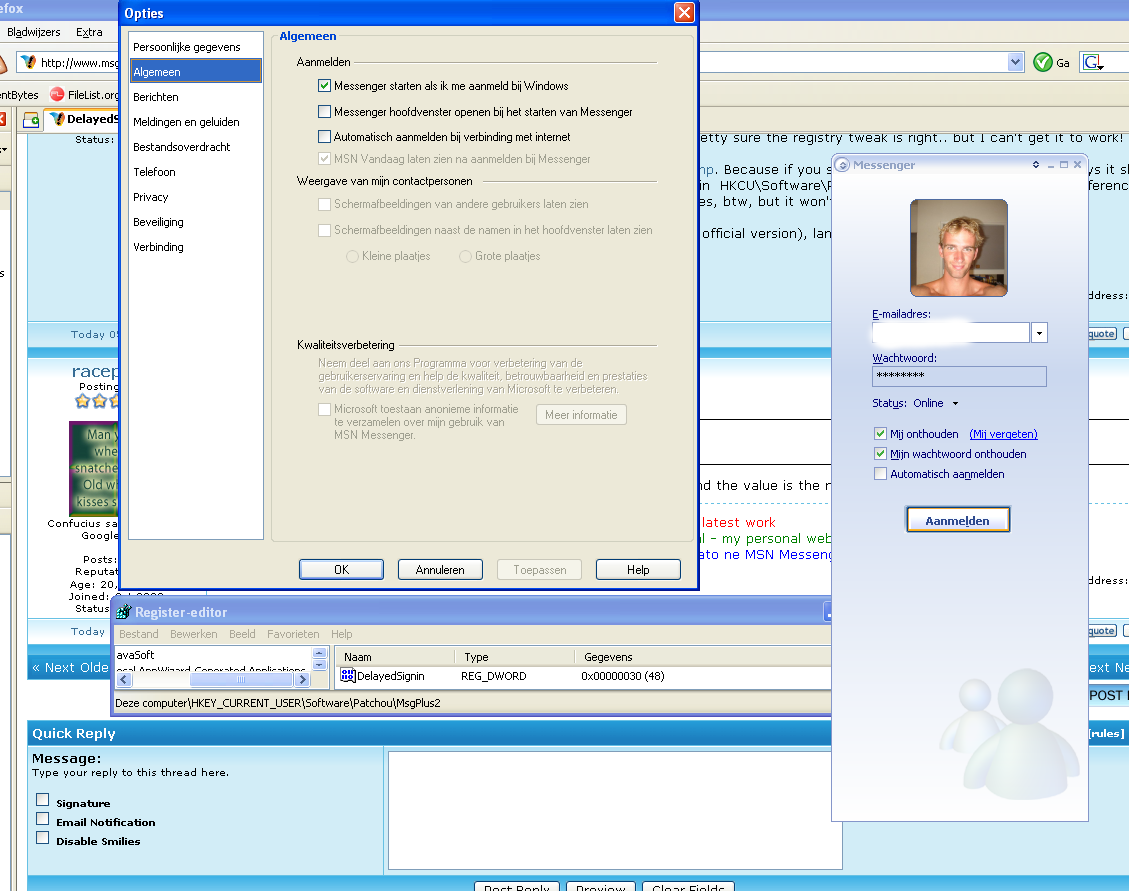
Task: Enable 'Automatisch aanmelden bij verbinding met internet'
Action: [324, 136]
